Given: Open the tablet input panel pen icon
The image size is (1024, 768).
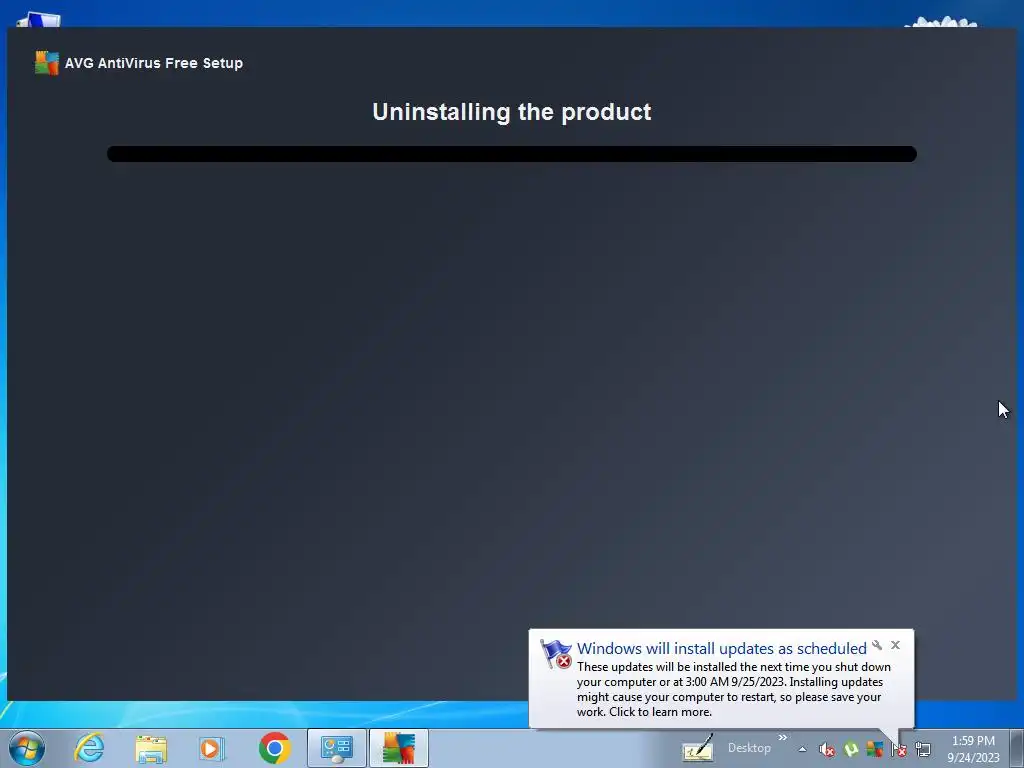Looking at the screenshot, I should (697, 748).
